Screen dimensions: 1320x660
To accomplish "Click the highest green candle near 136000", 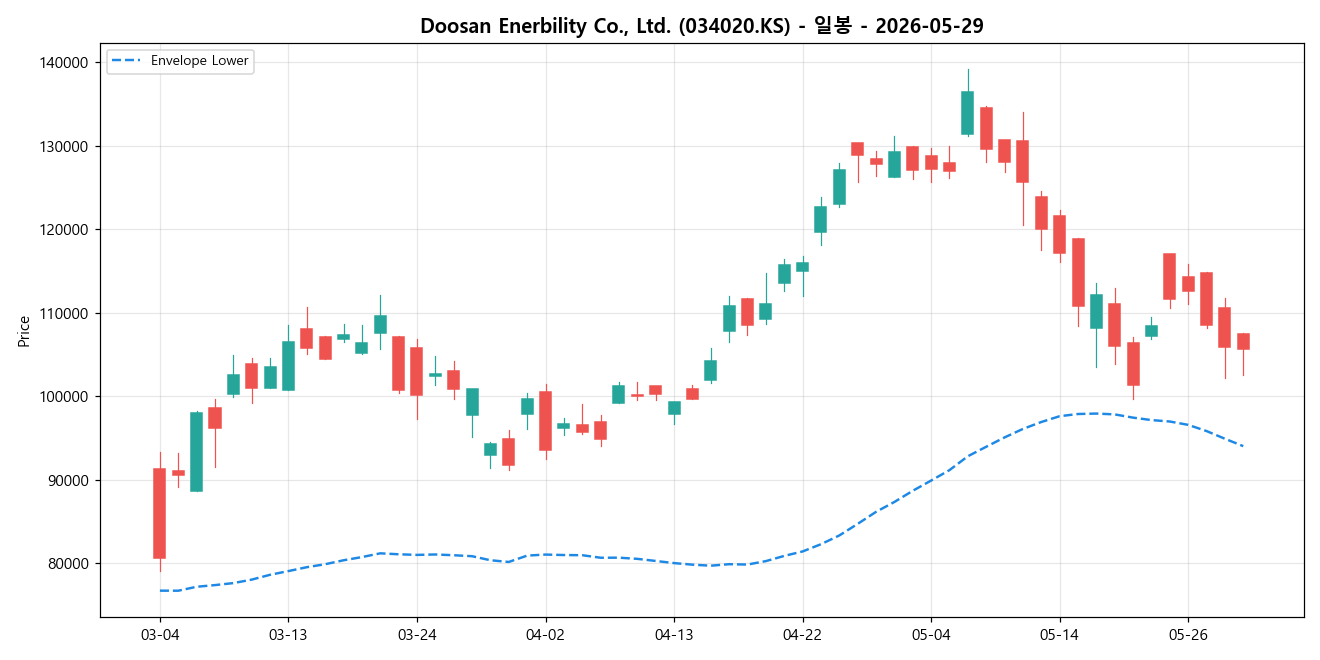I will click(967, 113).
